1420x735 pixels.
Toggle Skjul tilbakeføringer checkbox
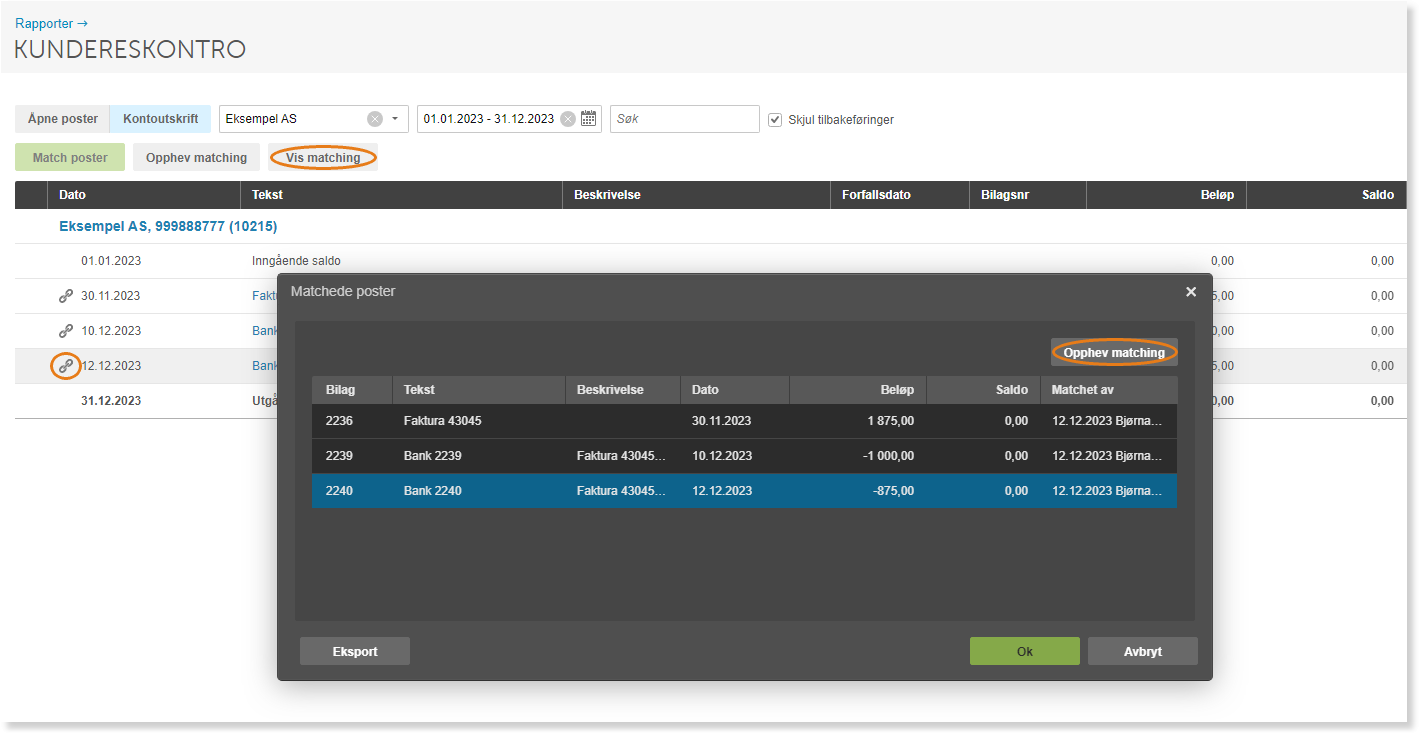(775, 119)
